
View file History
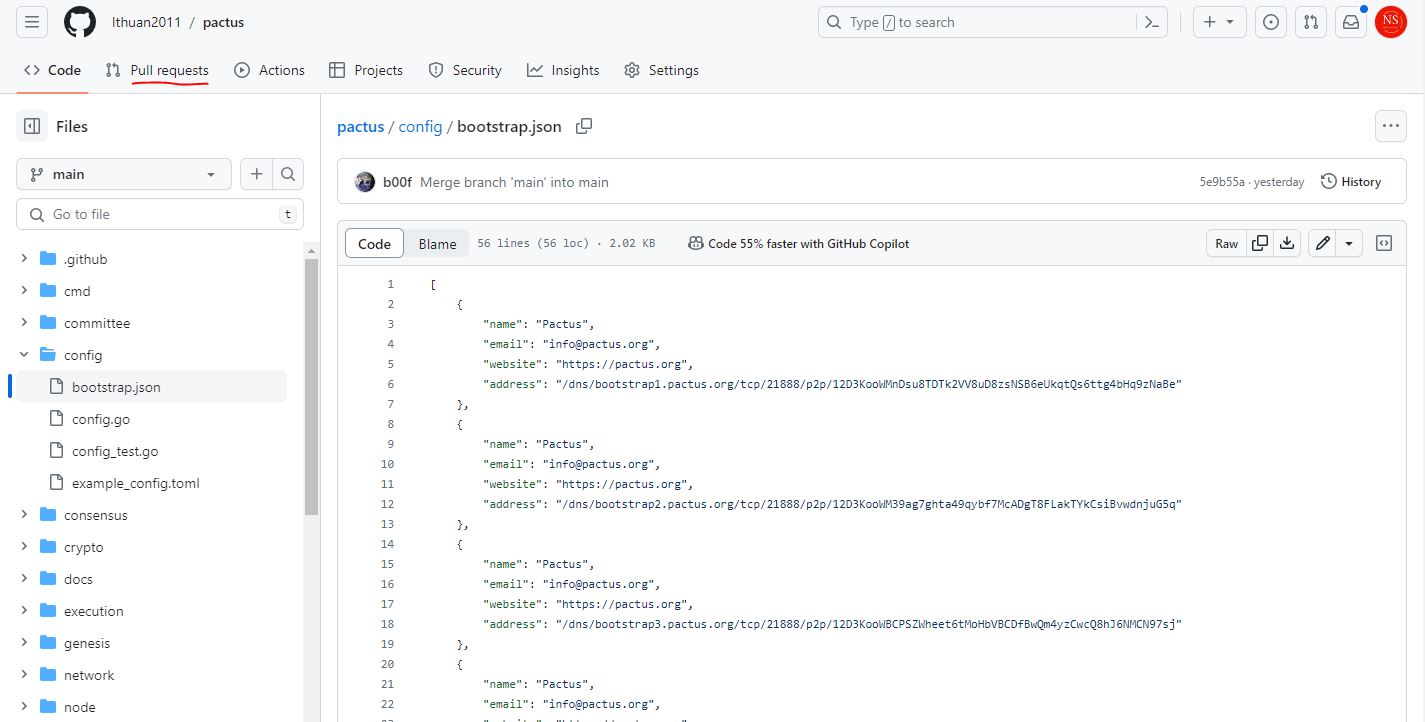1351,182
